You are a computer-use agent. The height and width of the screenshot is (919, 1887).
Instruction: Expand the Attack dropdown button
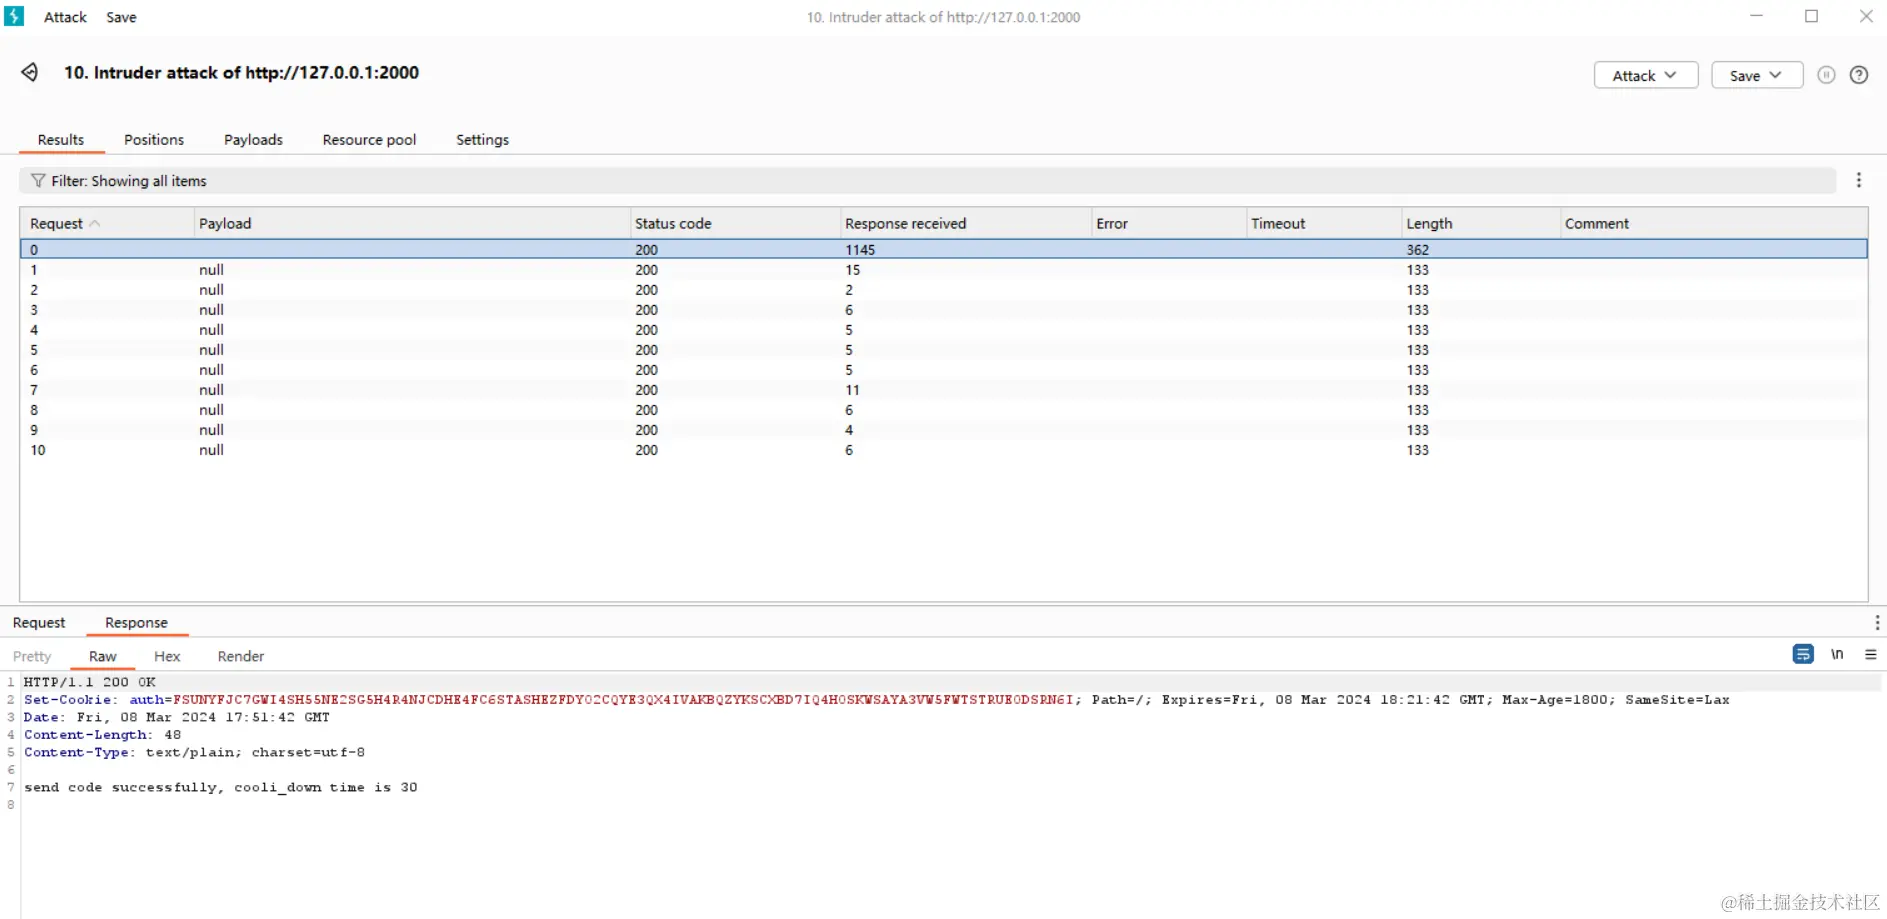[1645, 75]
